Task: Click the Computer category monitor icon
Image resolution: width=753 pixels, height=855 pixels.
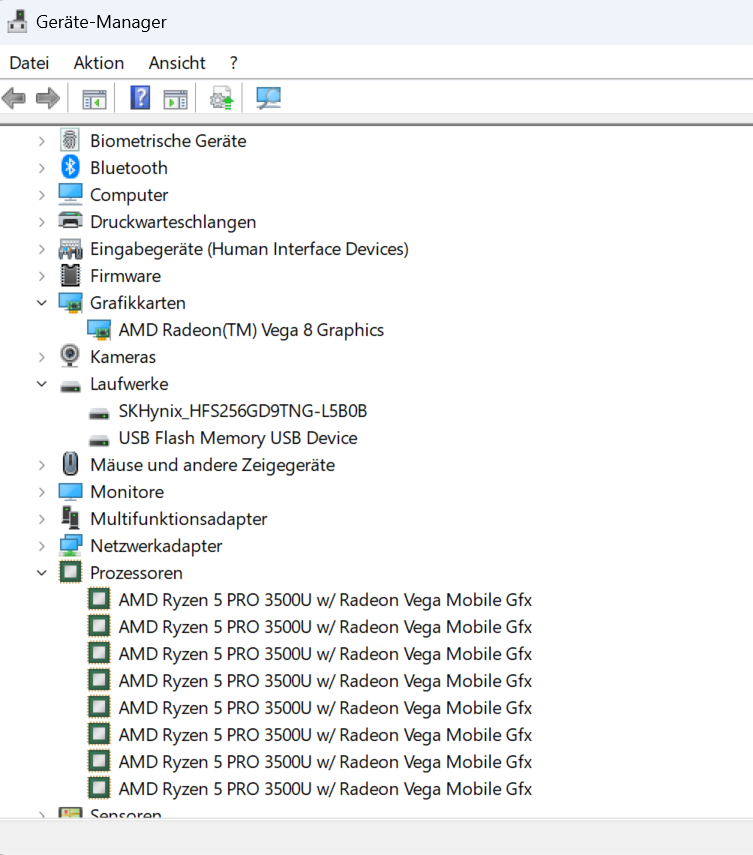Action: [70, 195]
